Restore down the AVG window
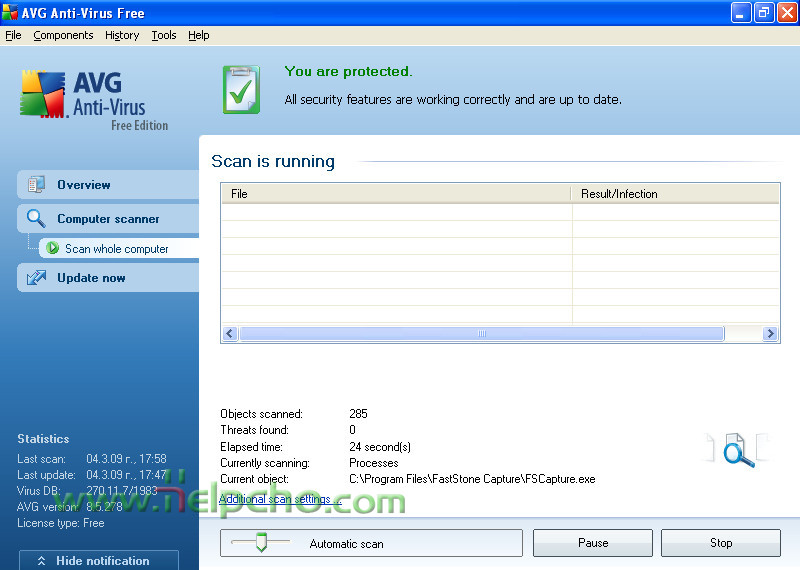 764,13
